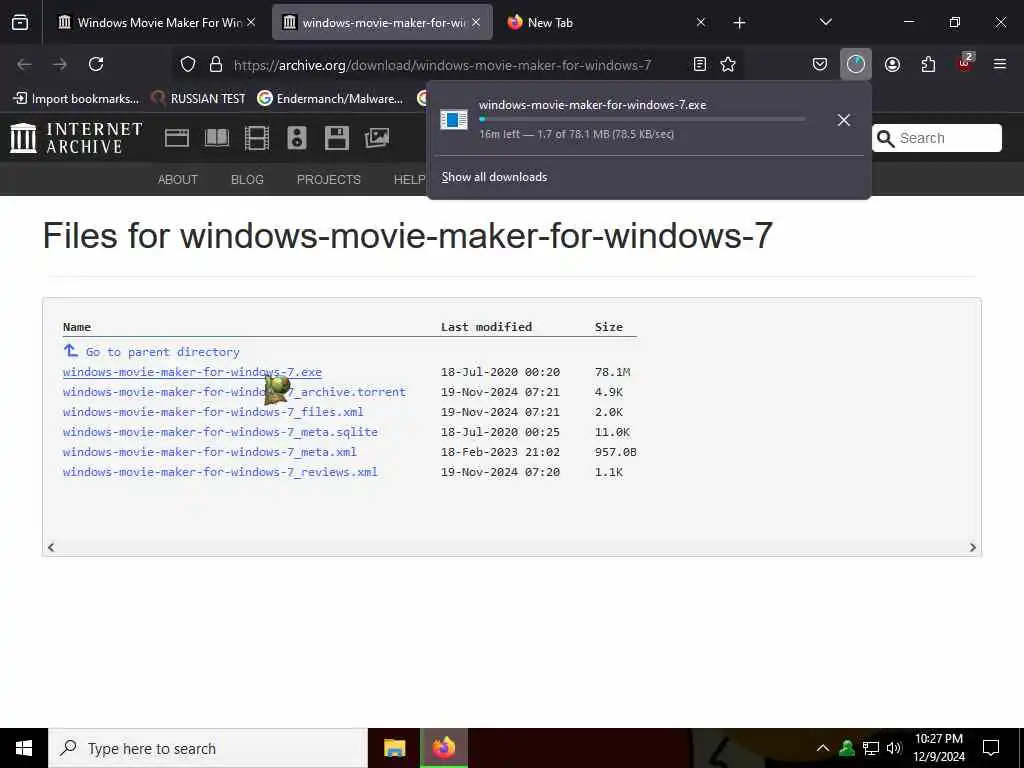1024x768 pixels.
Task: Click the Internet Archive Search field
Action: click(x=936, y=138)
